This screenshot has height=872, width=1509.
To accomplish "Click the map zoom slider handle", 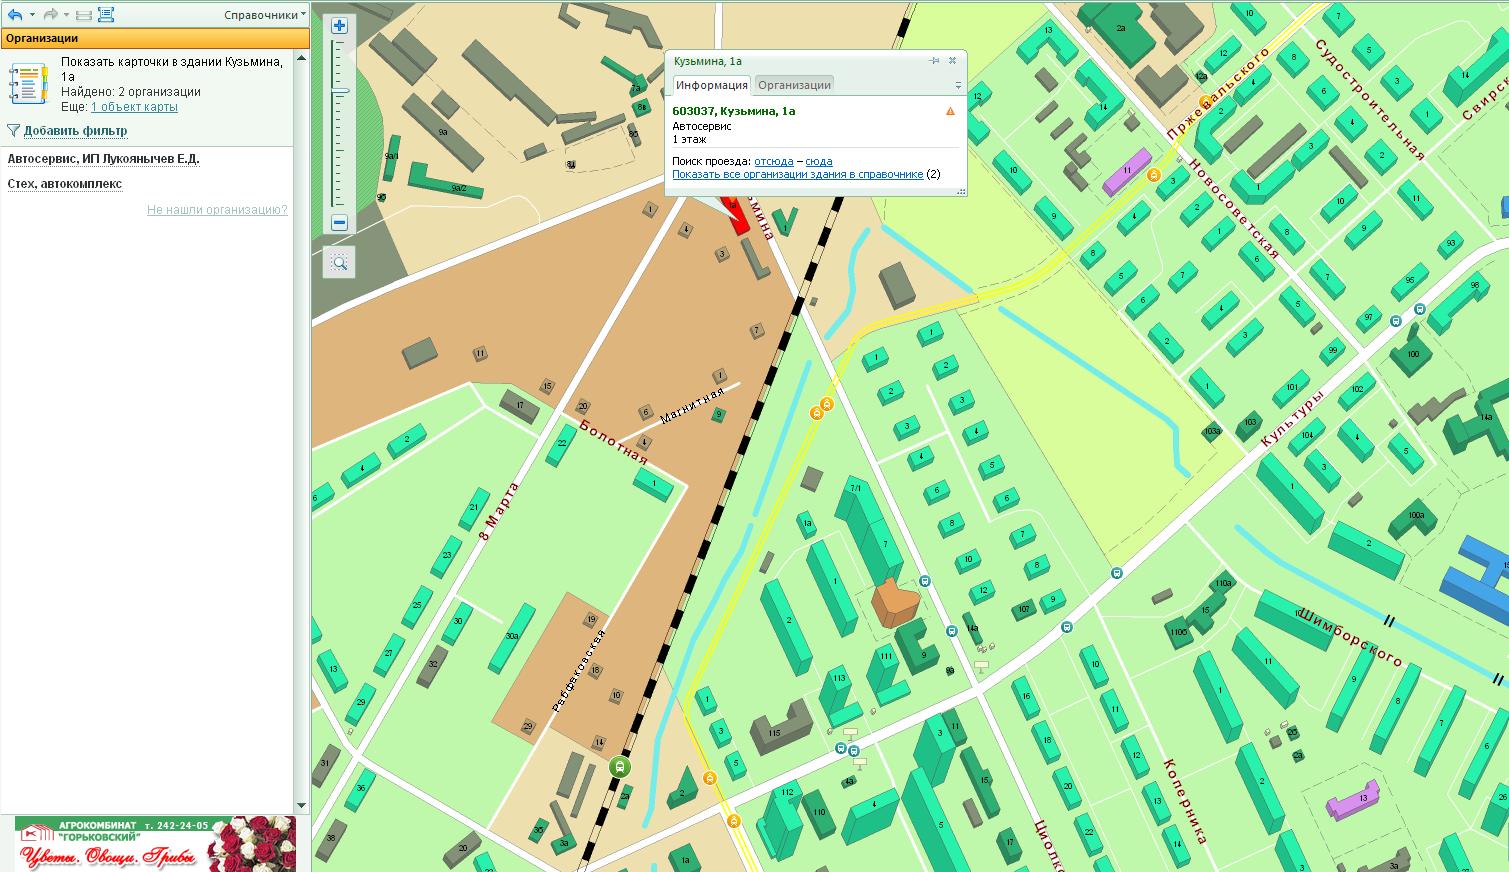I will pyautogui.click(x=340, y=91).
